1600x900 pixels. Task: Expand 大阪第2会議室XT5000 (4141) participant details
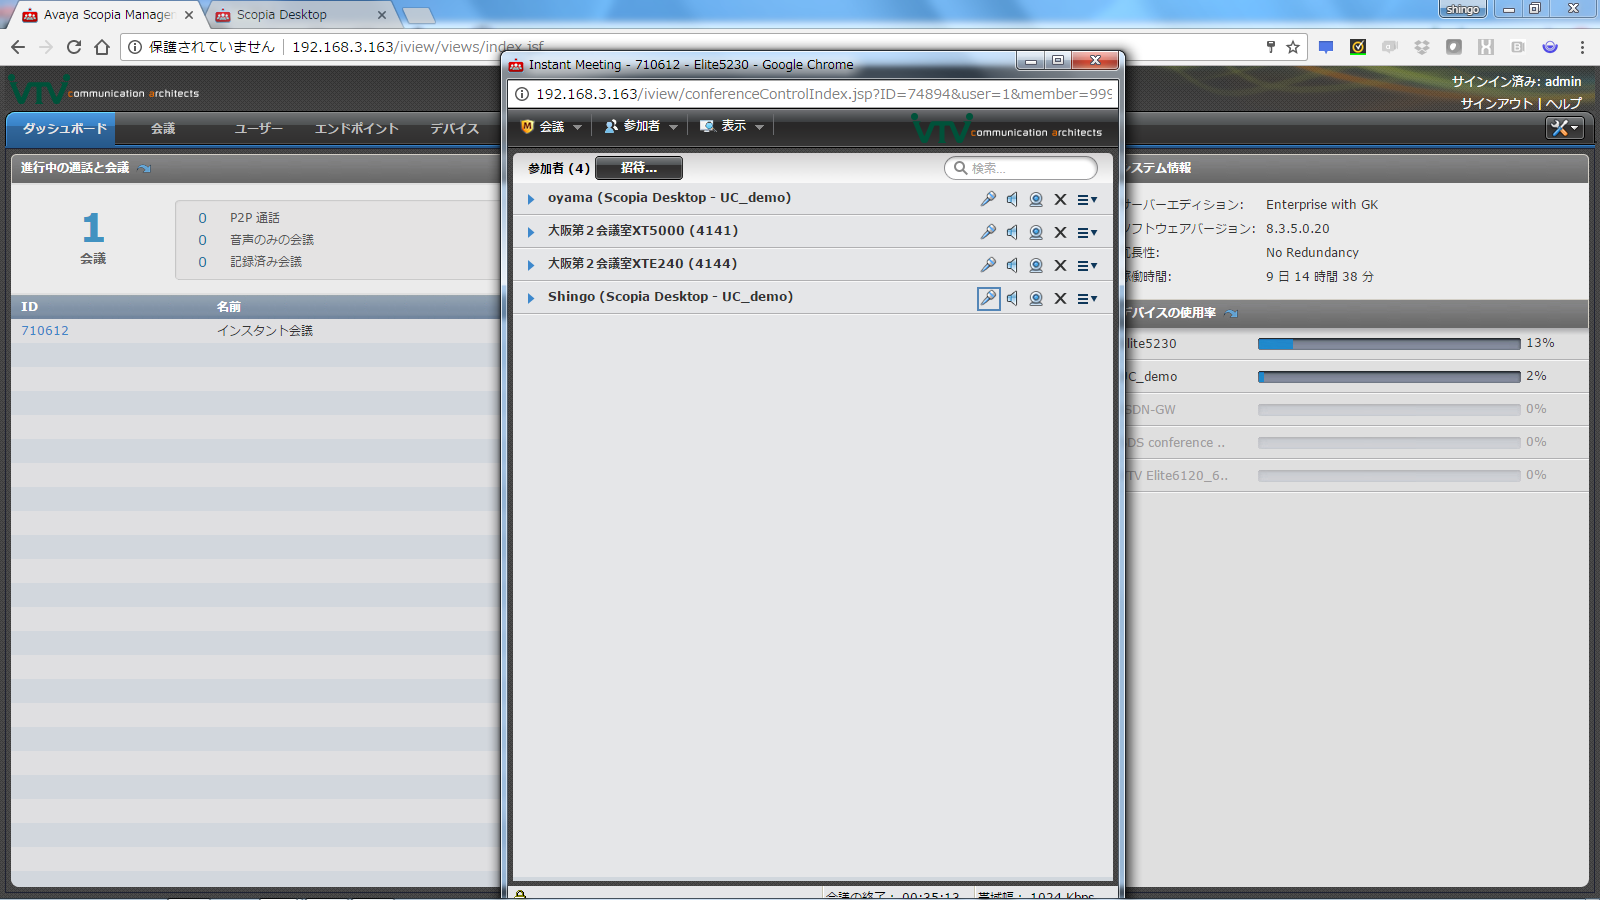click(531, 232)
